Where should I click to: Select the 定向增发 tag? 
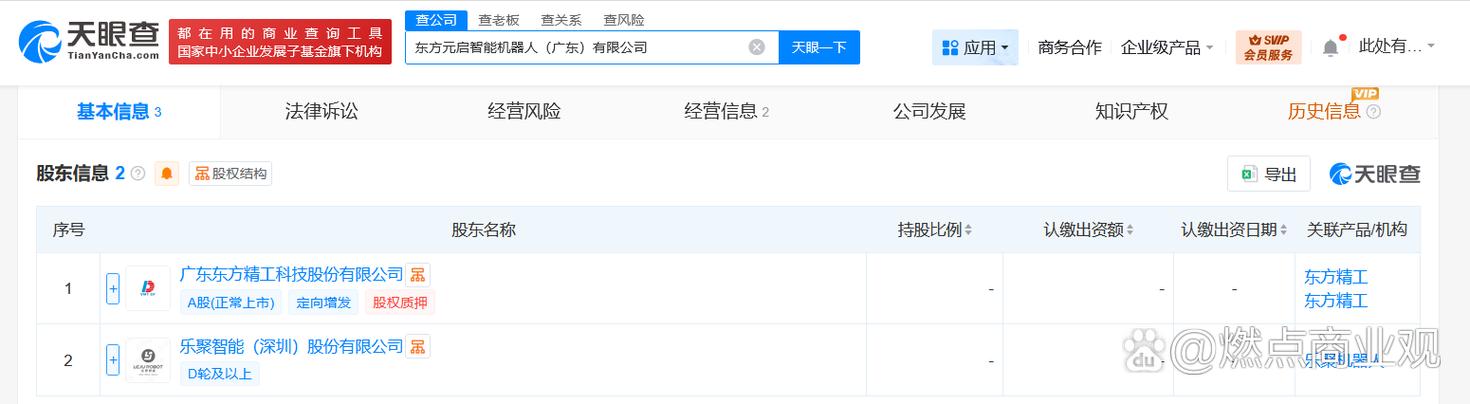tap(324, 302)
